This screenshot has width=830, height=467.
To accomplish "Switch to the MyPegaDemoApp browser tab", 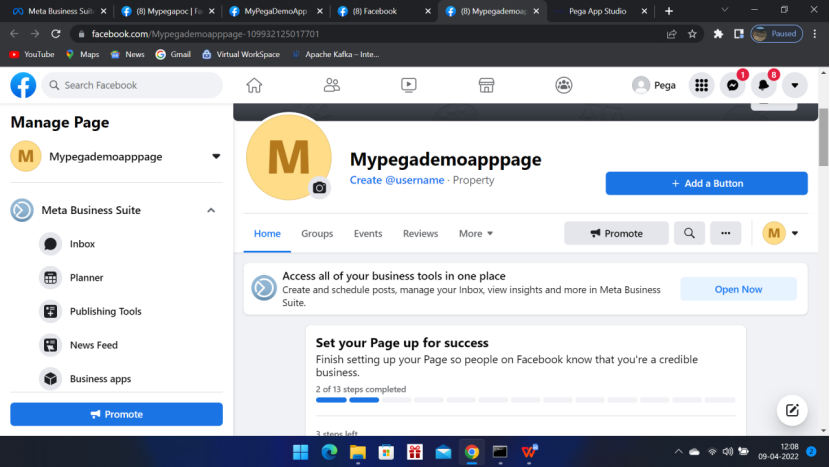I will point(275,11).
